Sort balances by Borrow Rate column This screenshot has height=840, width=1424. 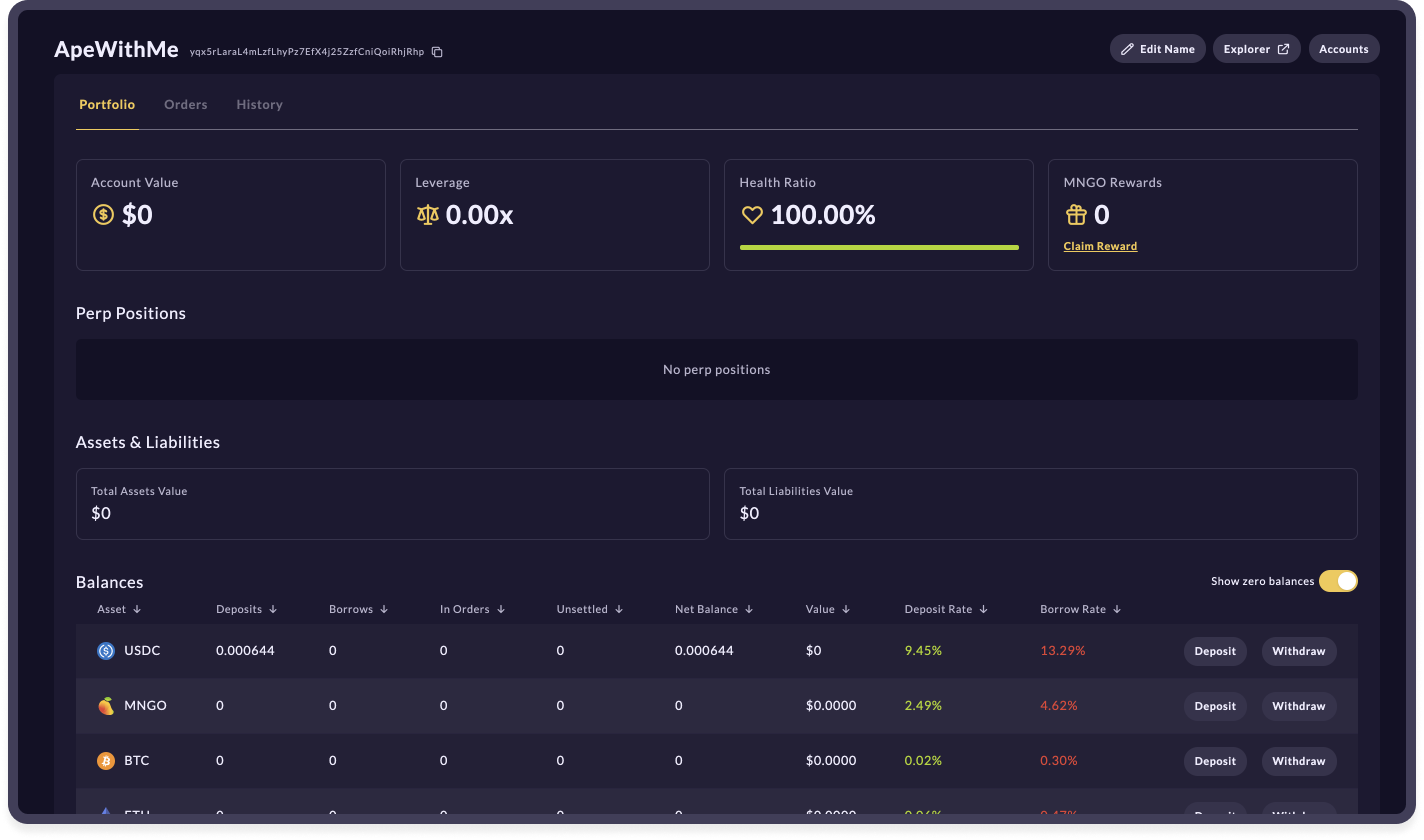click(1081, 609)
